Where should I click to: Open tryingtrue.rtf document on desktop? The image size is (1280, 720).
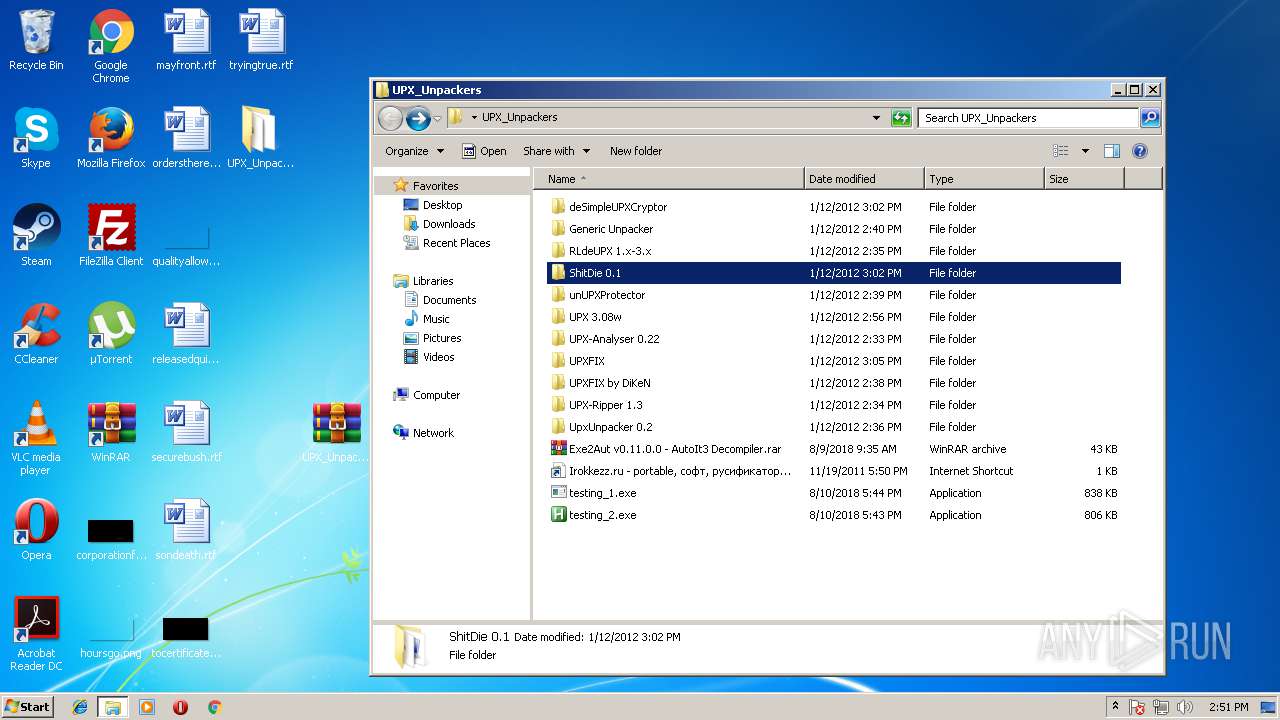[261, 40]
